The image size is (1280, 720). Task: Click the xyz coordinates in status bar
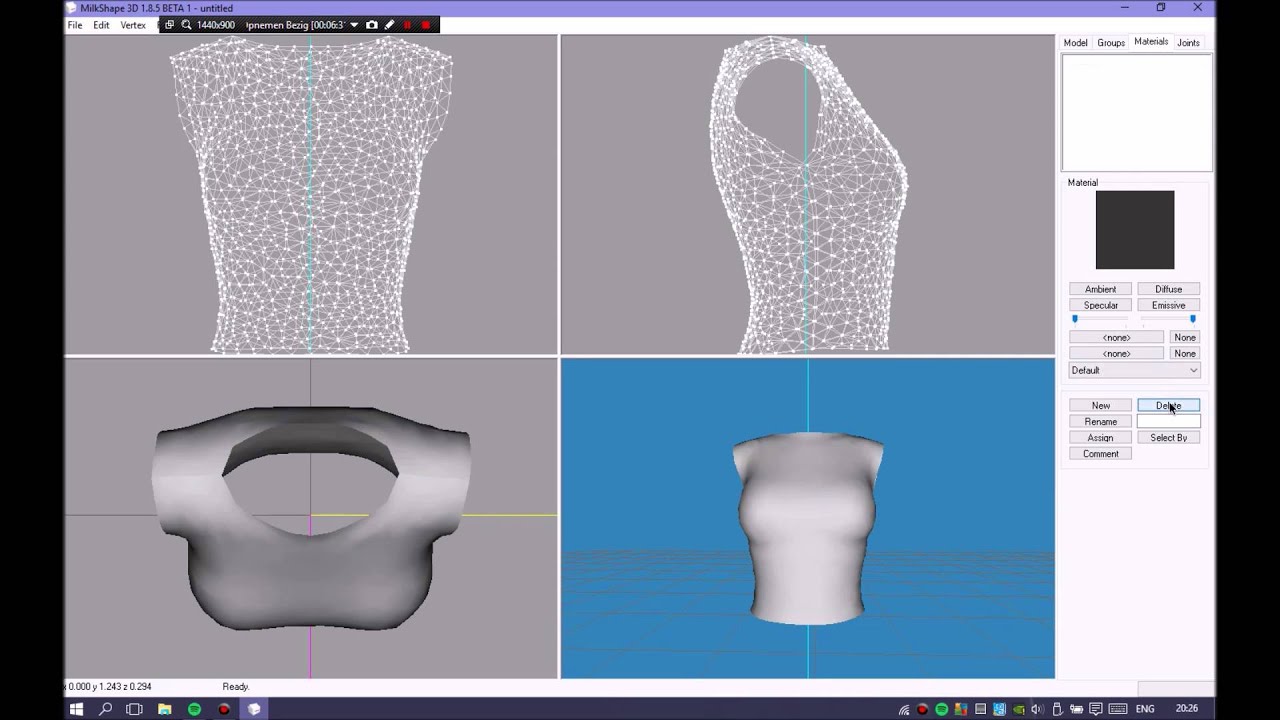(109, 687)
